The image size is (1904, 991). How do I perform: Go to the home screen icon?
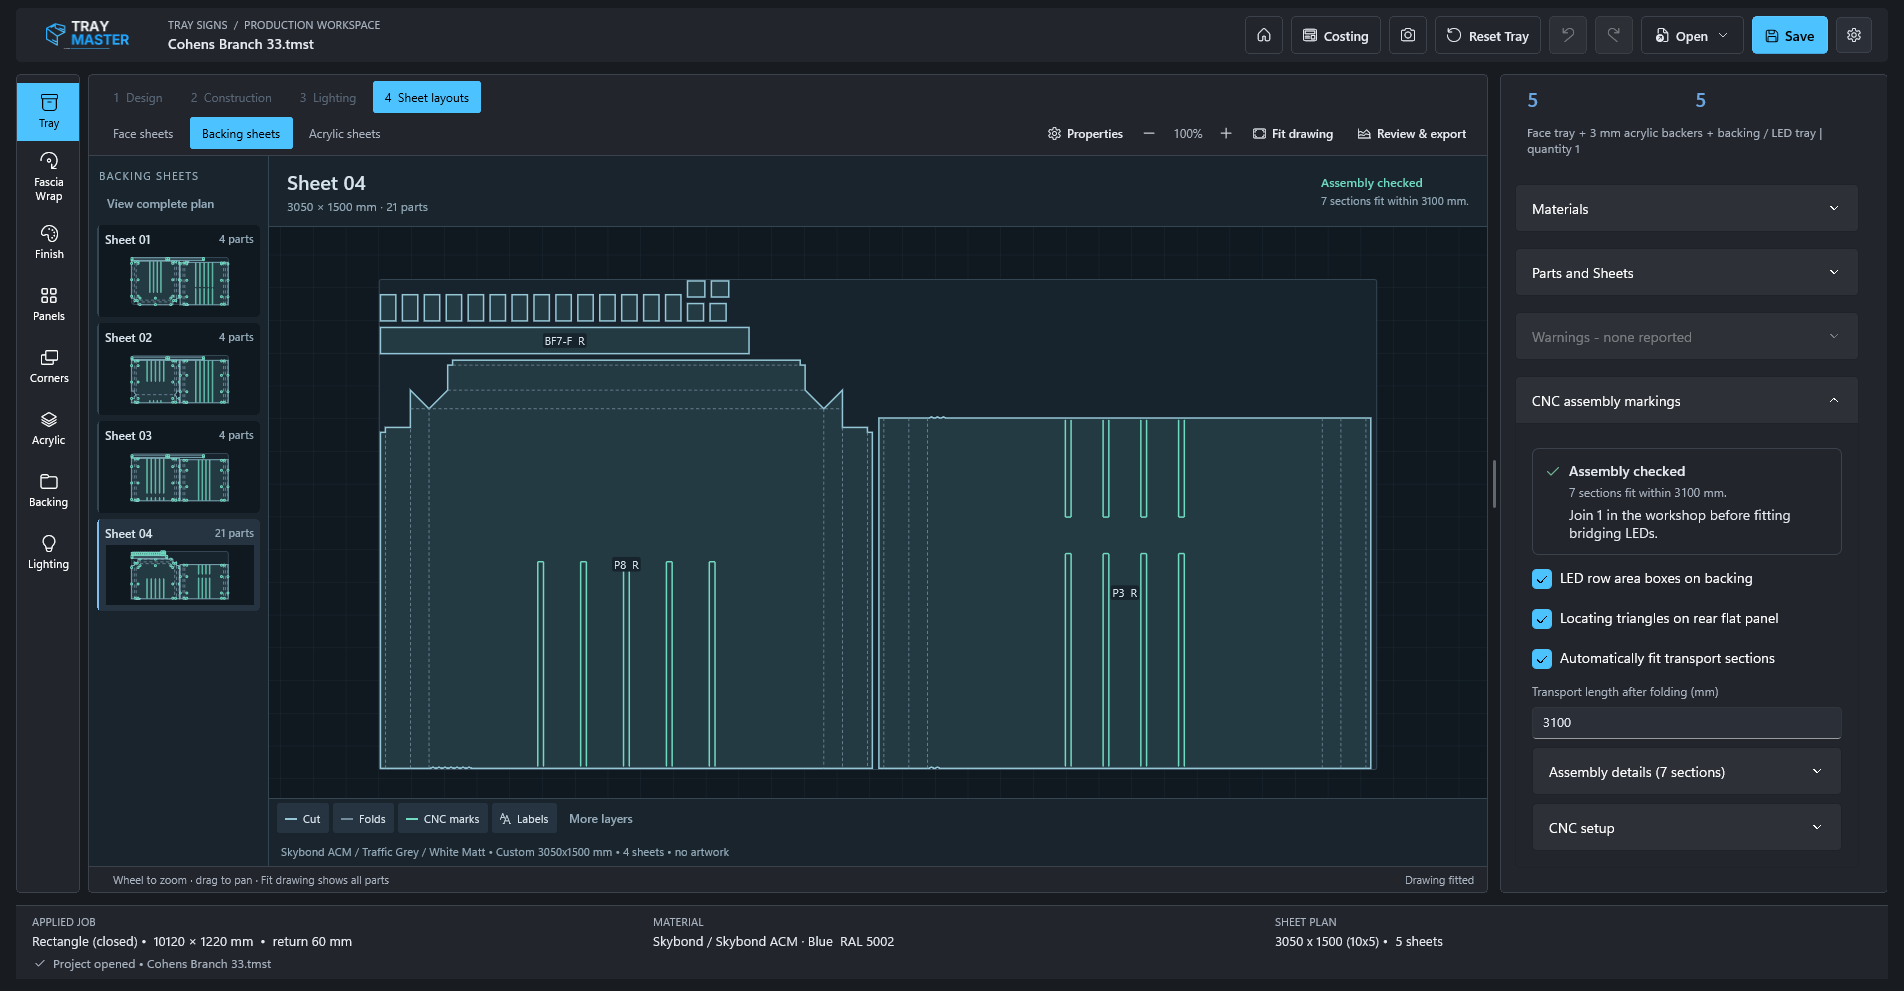click(1264, 35)
